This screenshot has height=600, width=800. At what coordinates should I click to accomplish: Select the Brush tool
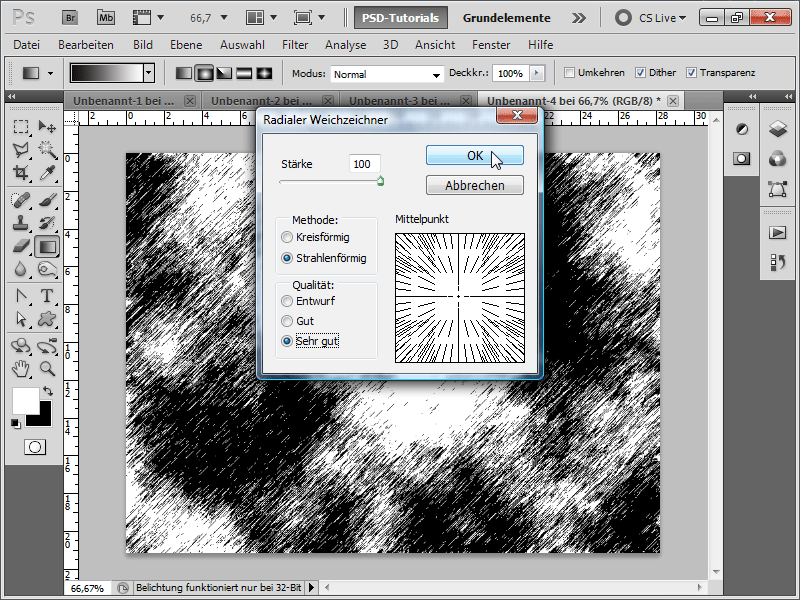[x=47, y=200]
